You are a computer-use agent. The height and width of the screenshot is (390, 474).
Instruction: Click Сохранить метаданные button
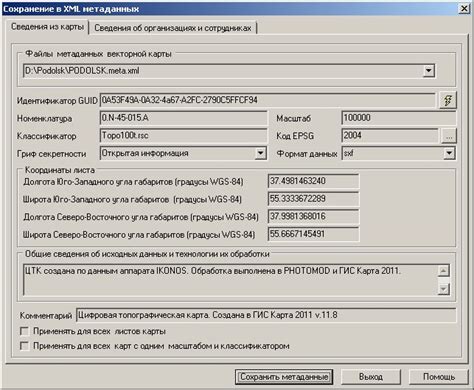click(284, 377)
